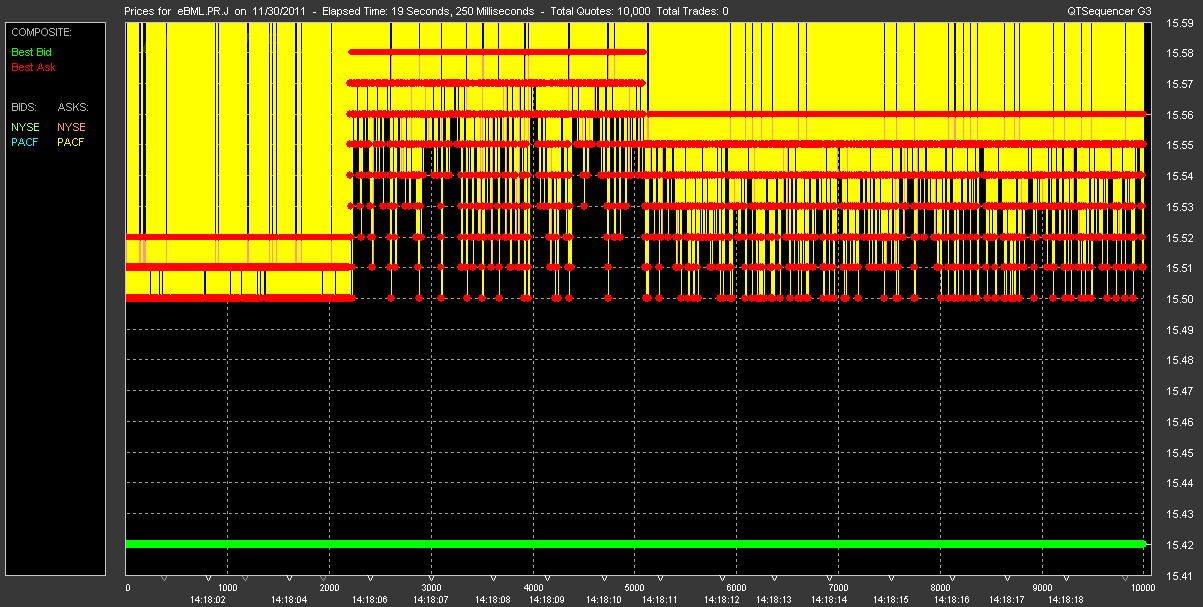1203x607 pixels.
Task: Click the 14:18:15 time label
Action: tap(891, 600)
